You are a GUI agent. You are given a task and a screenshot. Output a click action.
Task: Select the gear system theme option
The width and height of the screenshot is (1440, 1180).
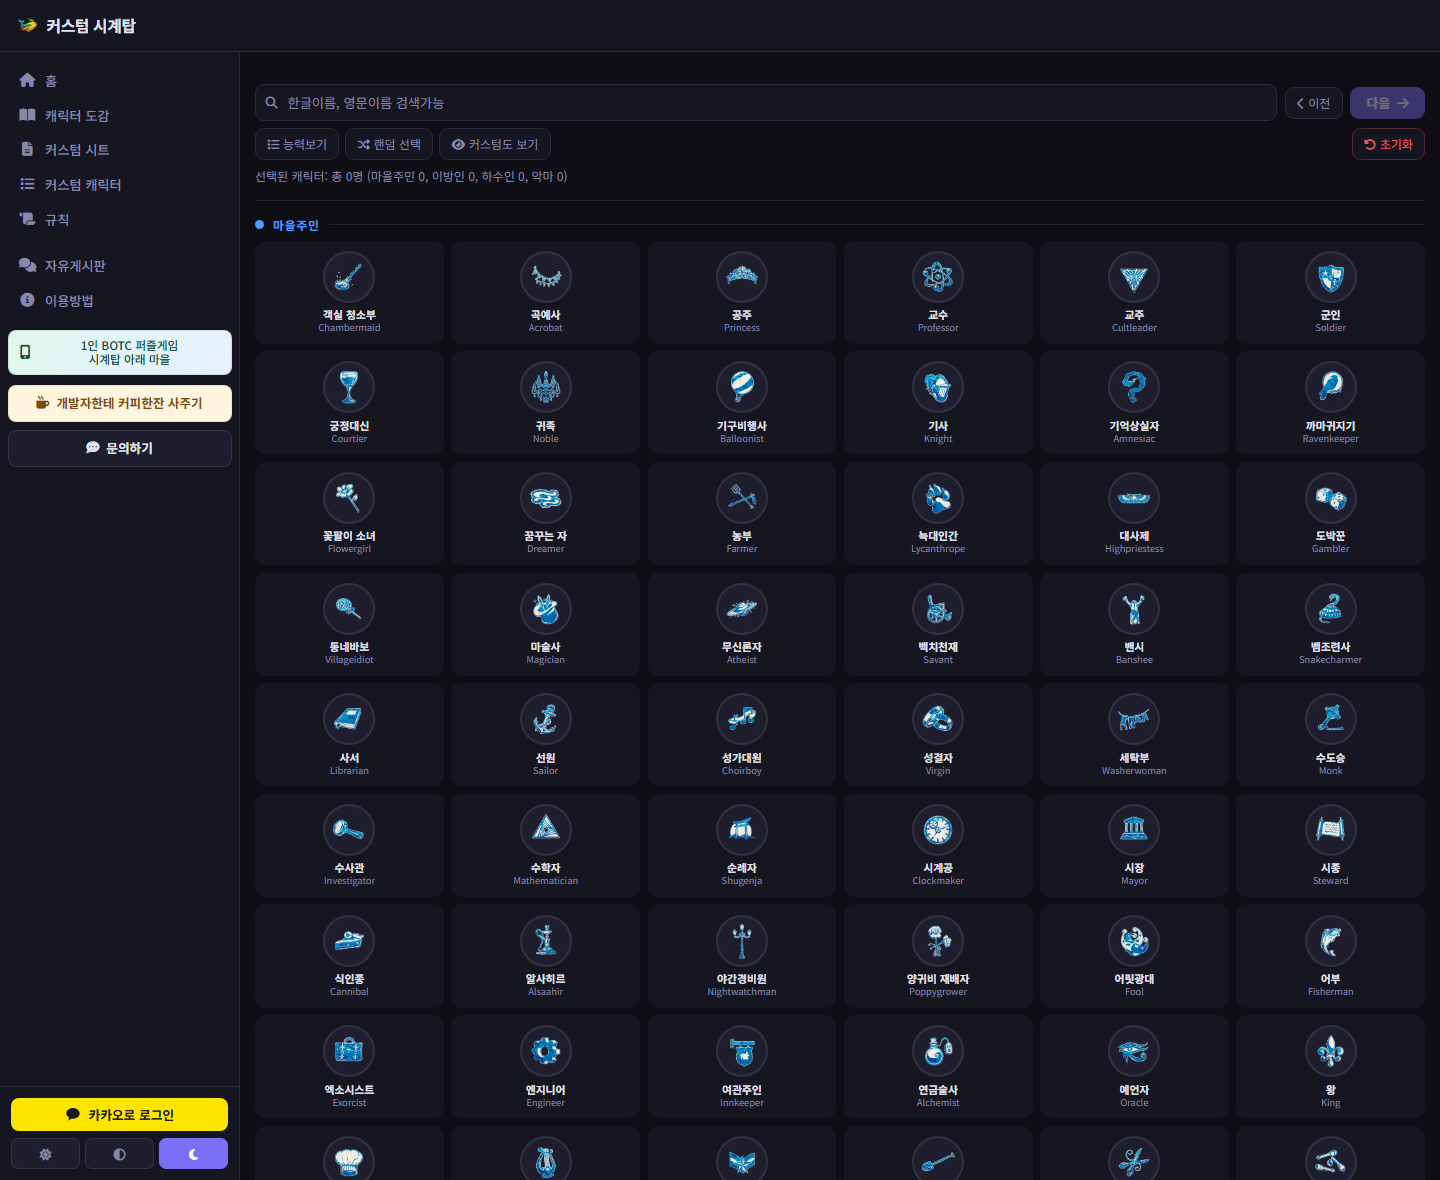tap(45, 1154)
